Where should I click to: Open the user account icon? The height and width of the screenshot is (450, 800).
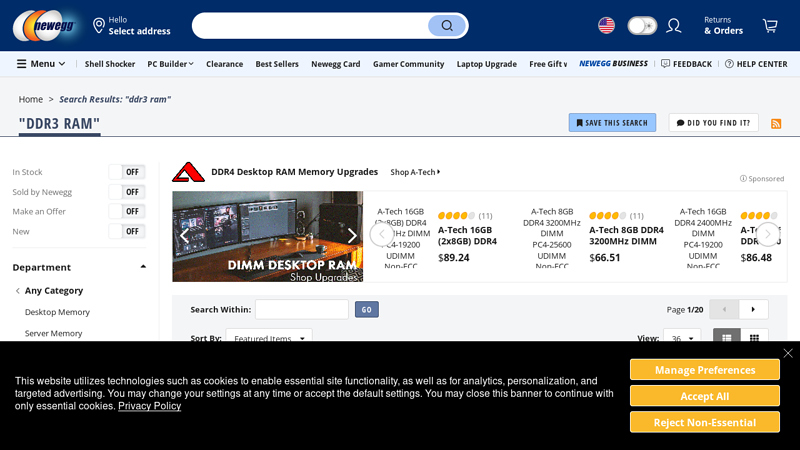[x=673, y=26]
